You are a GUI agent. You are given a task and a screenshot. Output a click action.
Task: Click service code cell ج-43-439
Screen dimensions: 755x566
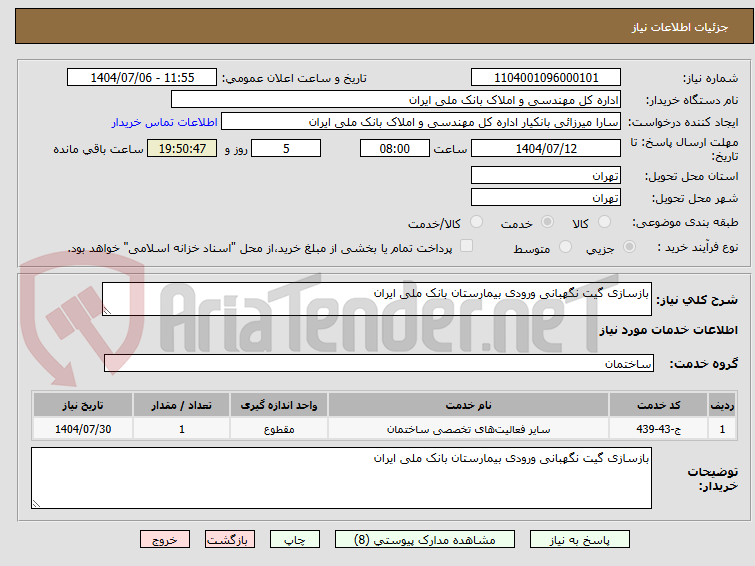(x=658, y=429)
